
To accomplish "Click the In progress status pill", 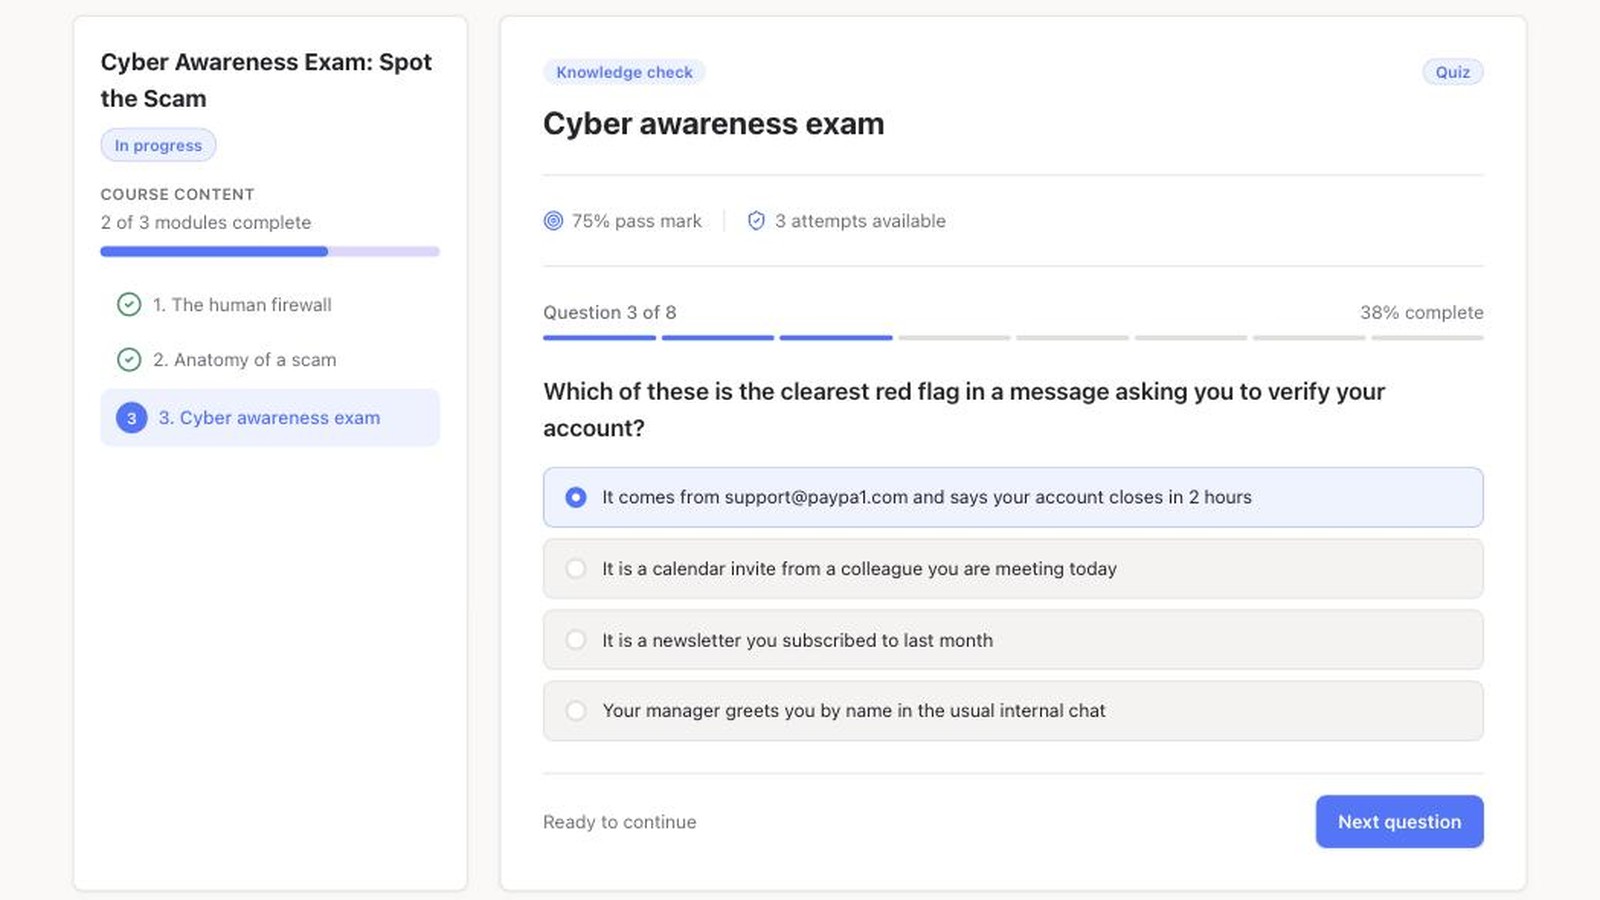I will [158, 145].
